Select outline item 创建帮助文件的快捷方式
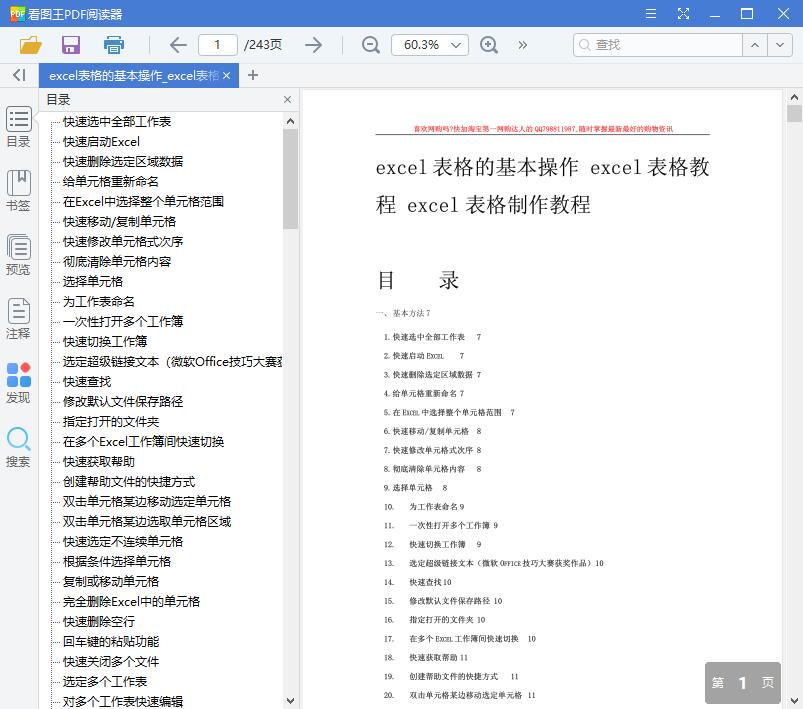 click(x=129, y=482)
